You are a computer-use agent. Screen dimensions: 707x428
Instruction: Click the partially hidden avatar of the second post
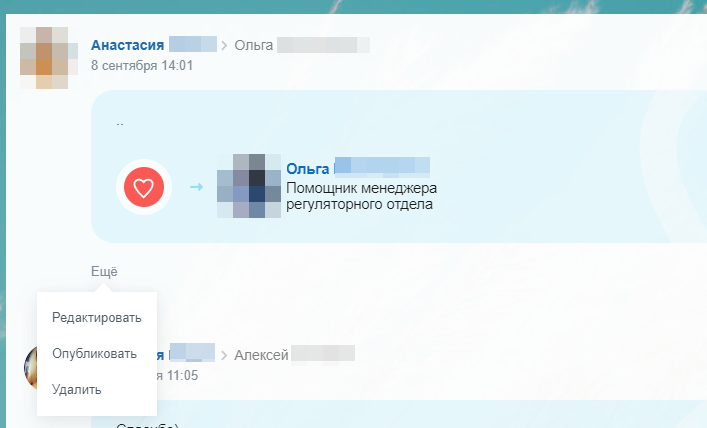pos(30,368)
